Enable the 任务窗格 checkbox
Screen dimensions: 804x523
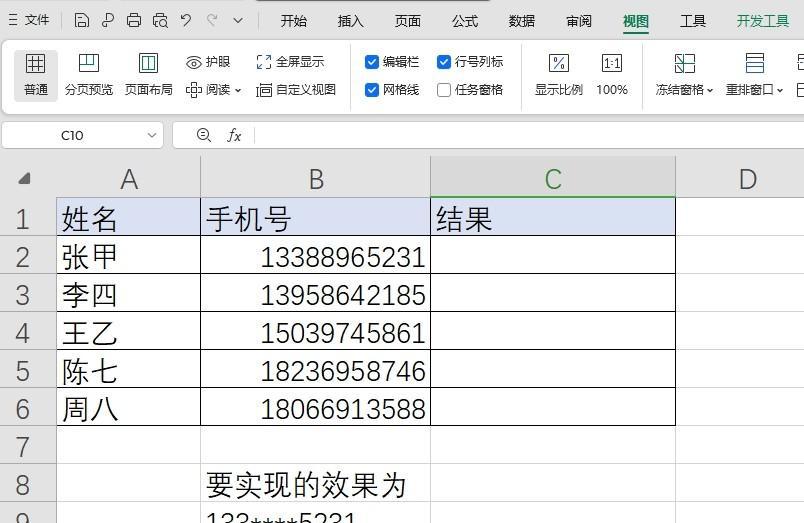[444, 90]
